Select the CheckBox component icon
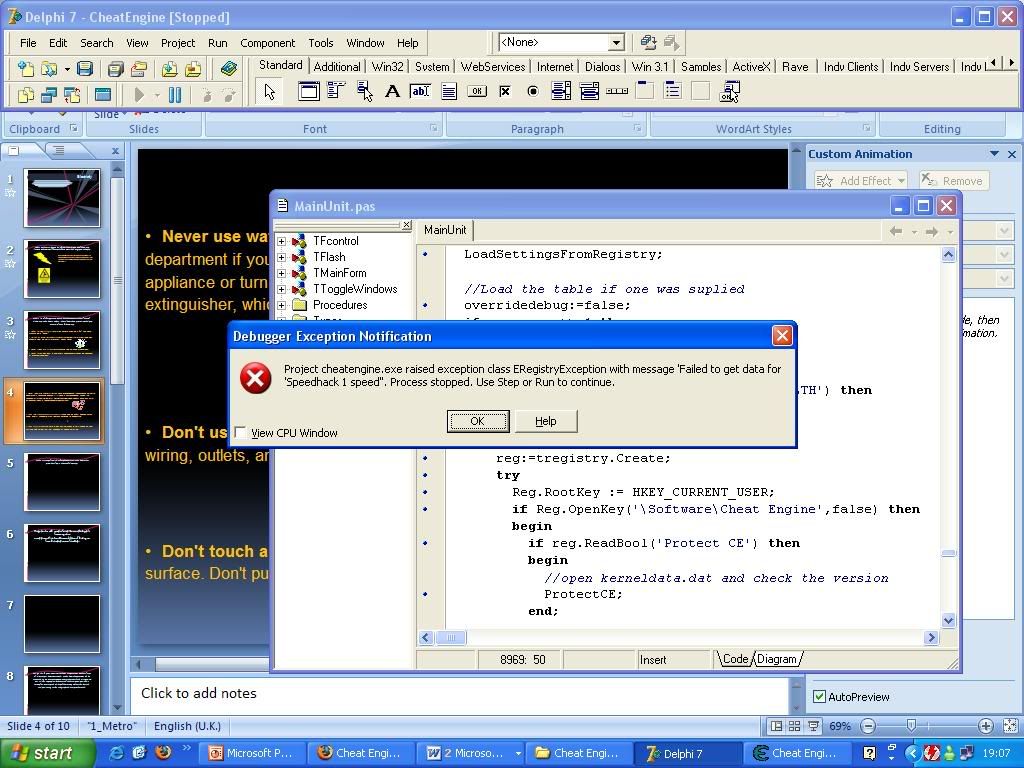 (x=505, y=91)
